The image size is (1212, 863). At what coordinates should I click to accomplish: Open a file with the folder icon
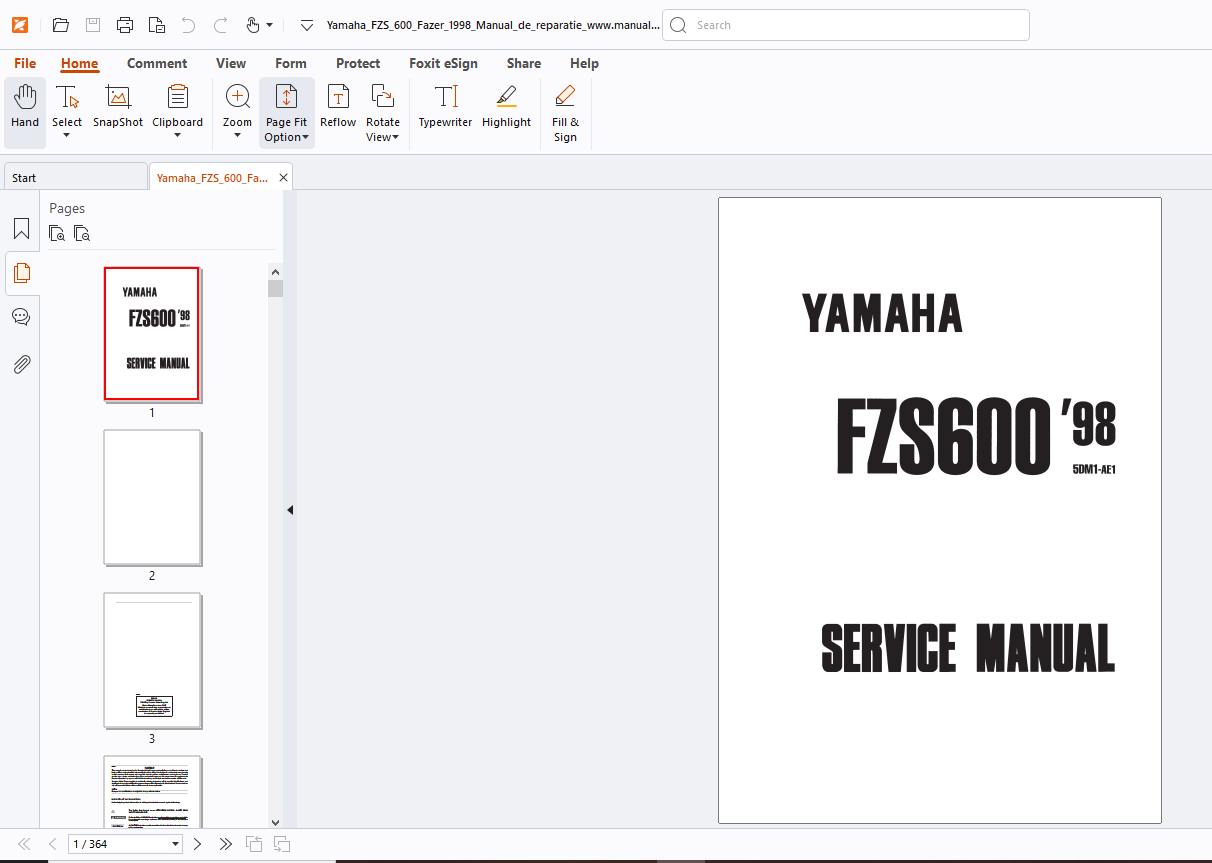(x=60, y=25)
